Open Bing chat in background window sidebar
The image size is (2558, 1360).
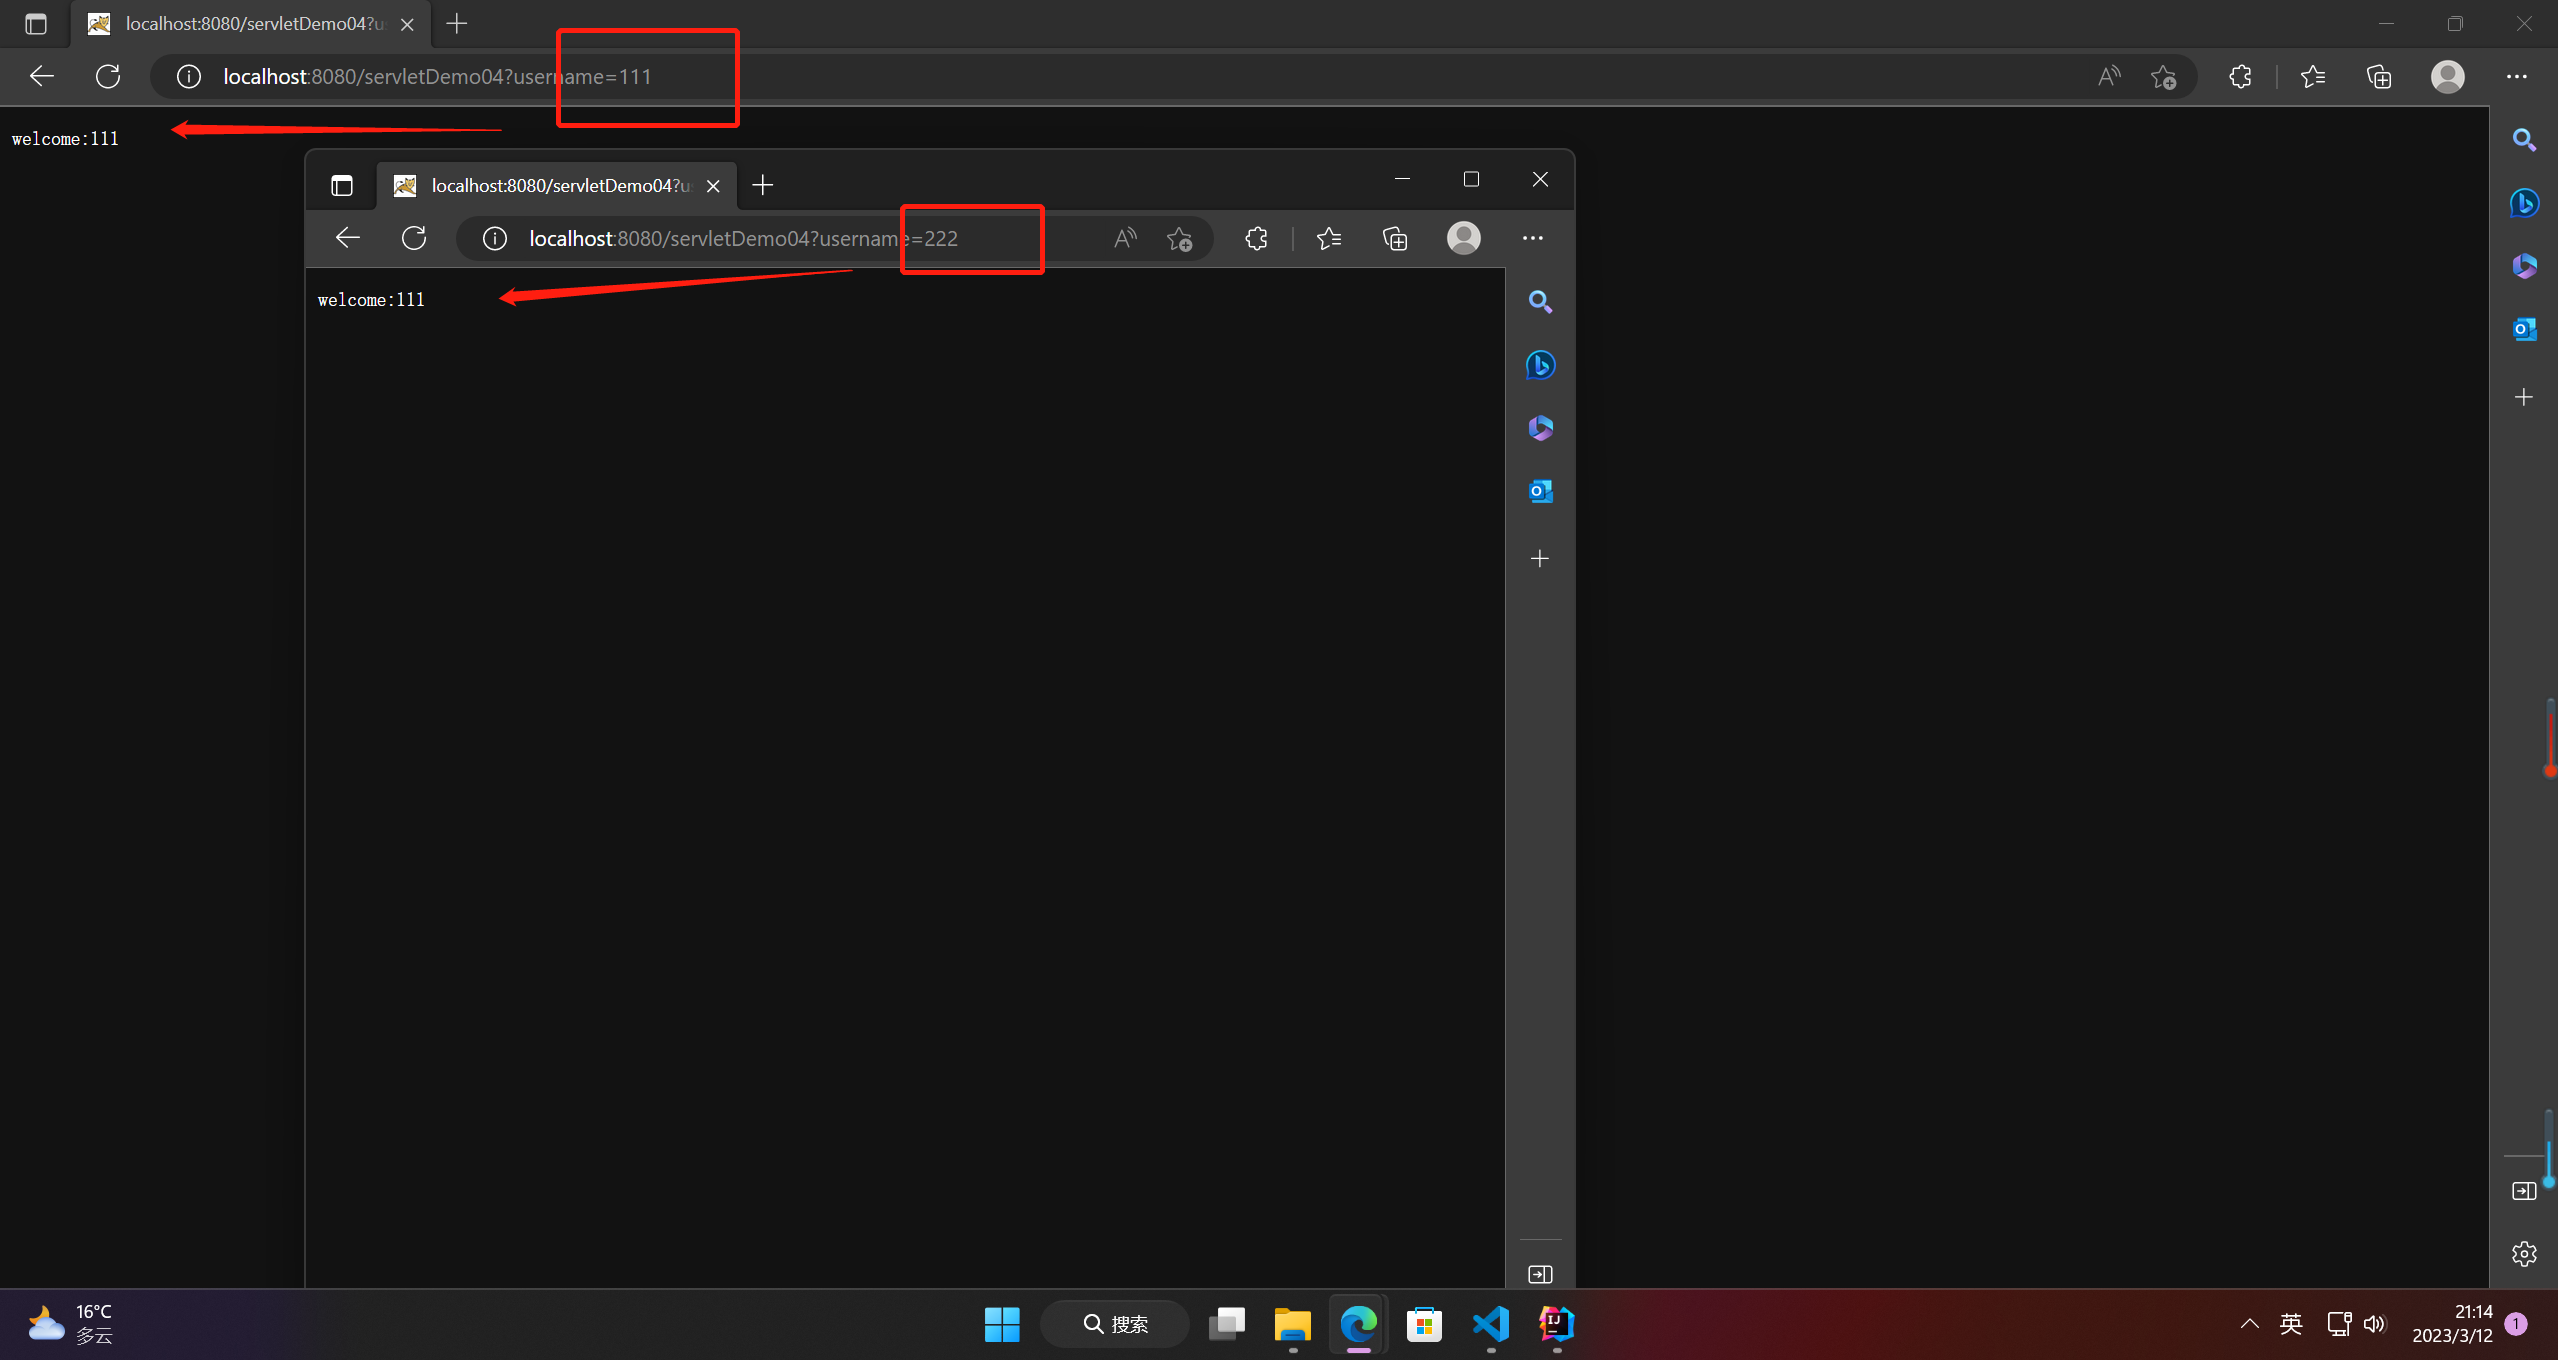[x=2524, y=203]
